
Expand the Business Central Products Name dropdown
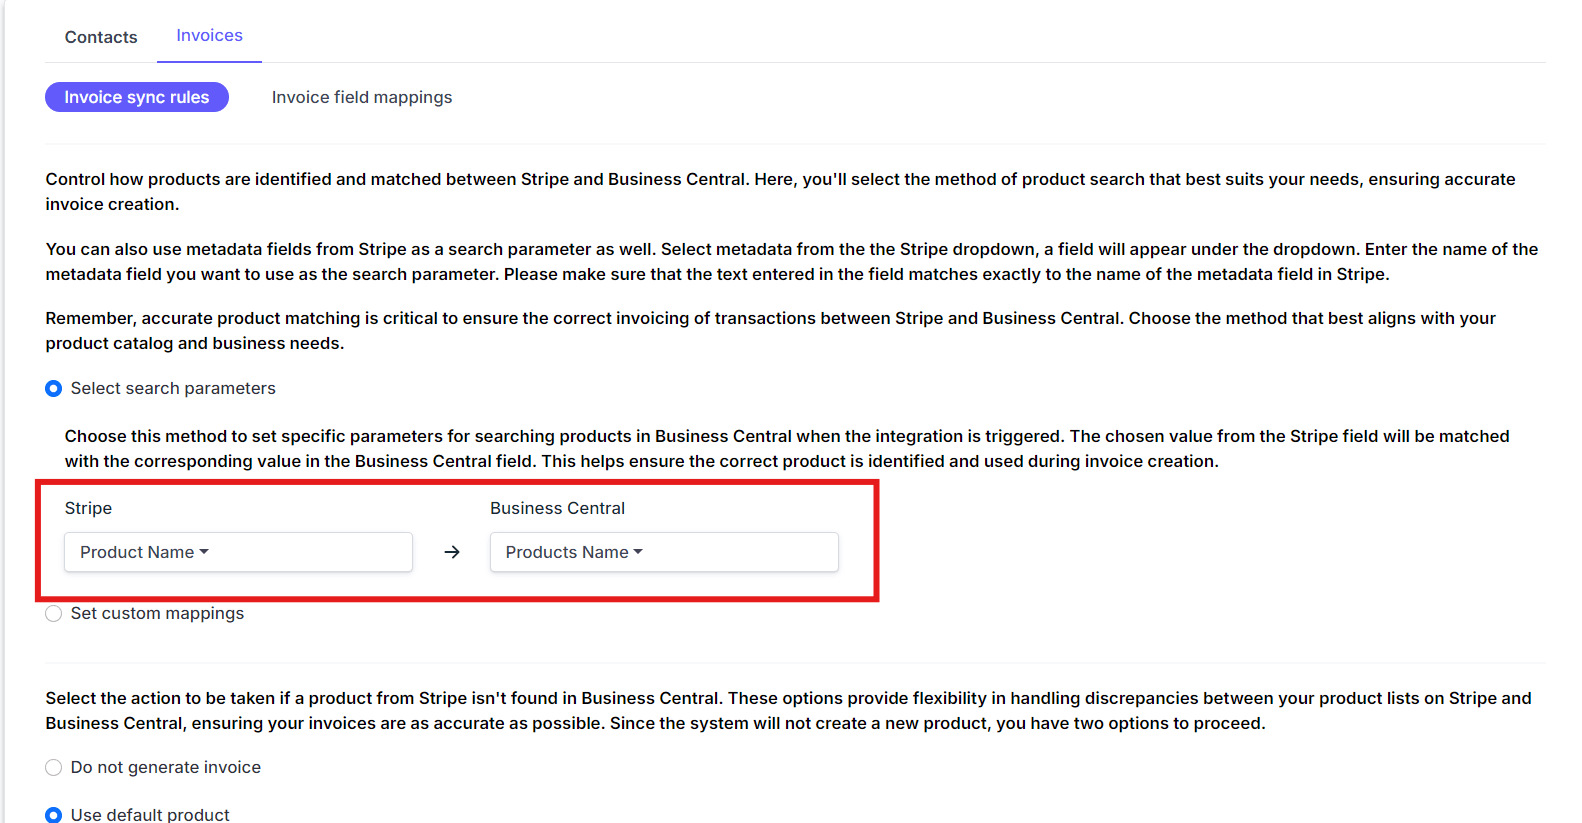coord(664,552)
